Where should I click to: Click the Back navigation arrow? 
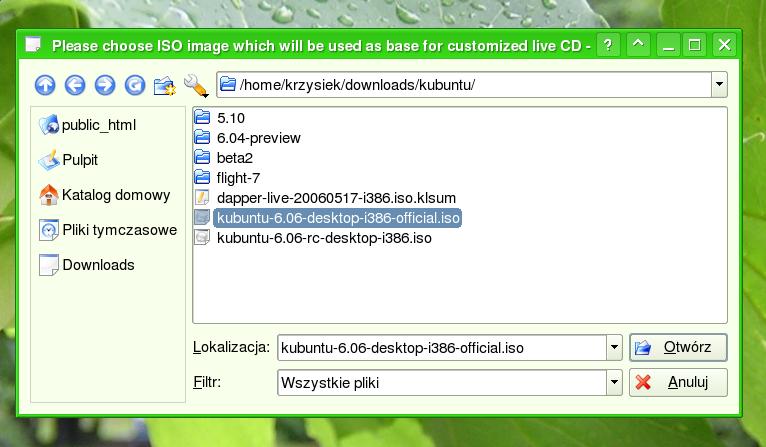[x=75, y=85]
